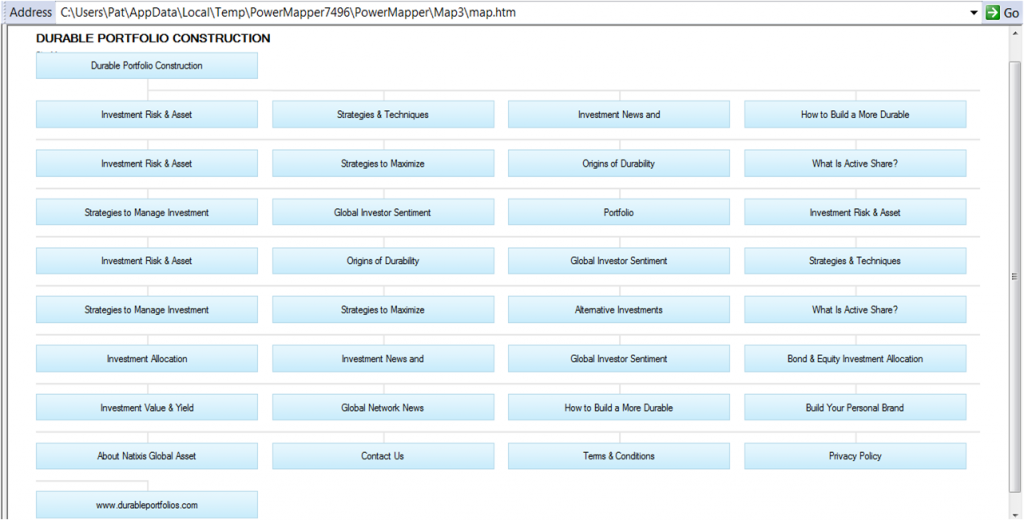Open Investment News and box beside Strategies & Techniques
This screenshot has height=520, width=1024.
619,114
